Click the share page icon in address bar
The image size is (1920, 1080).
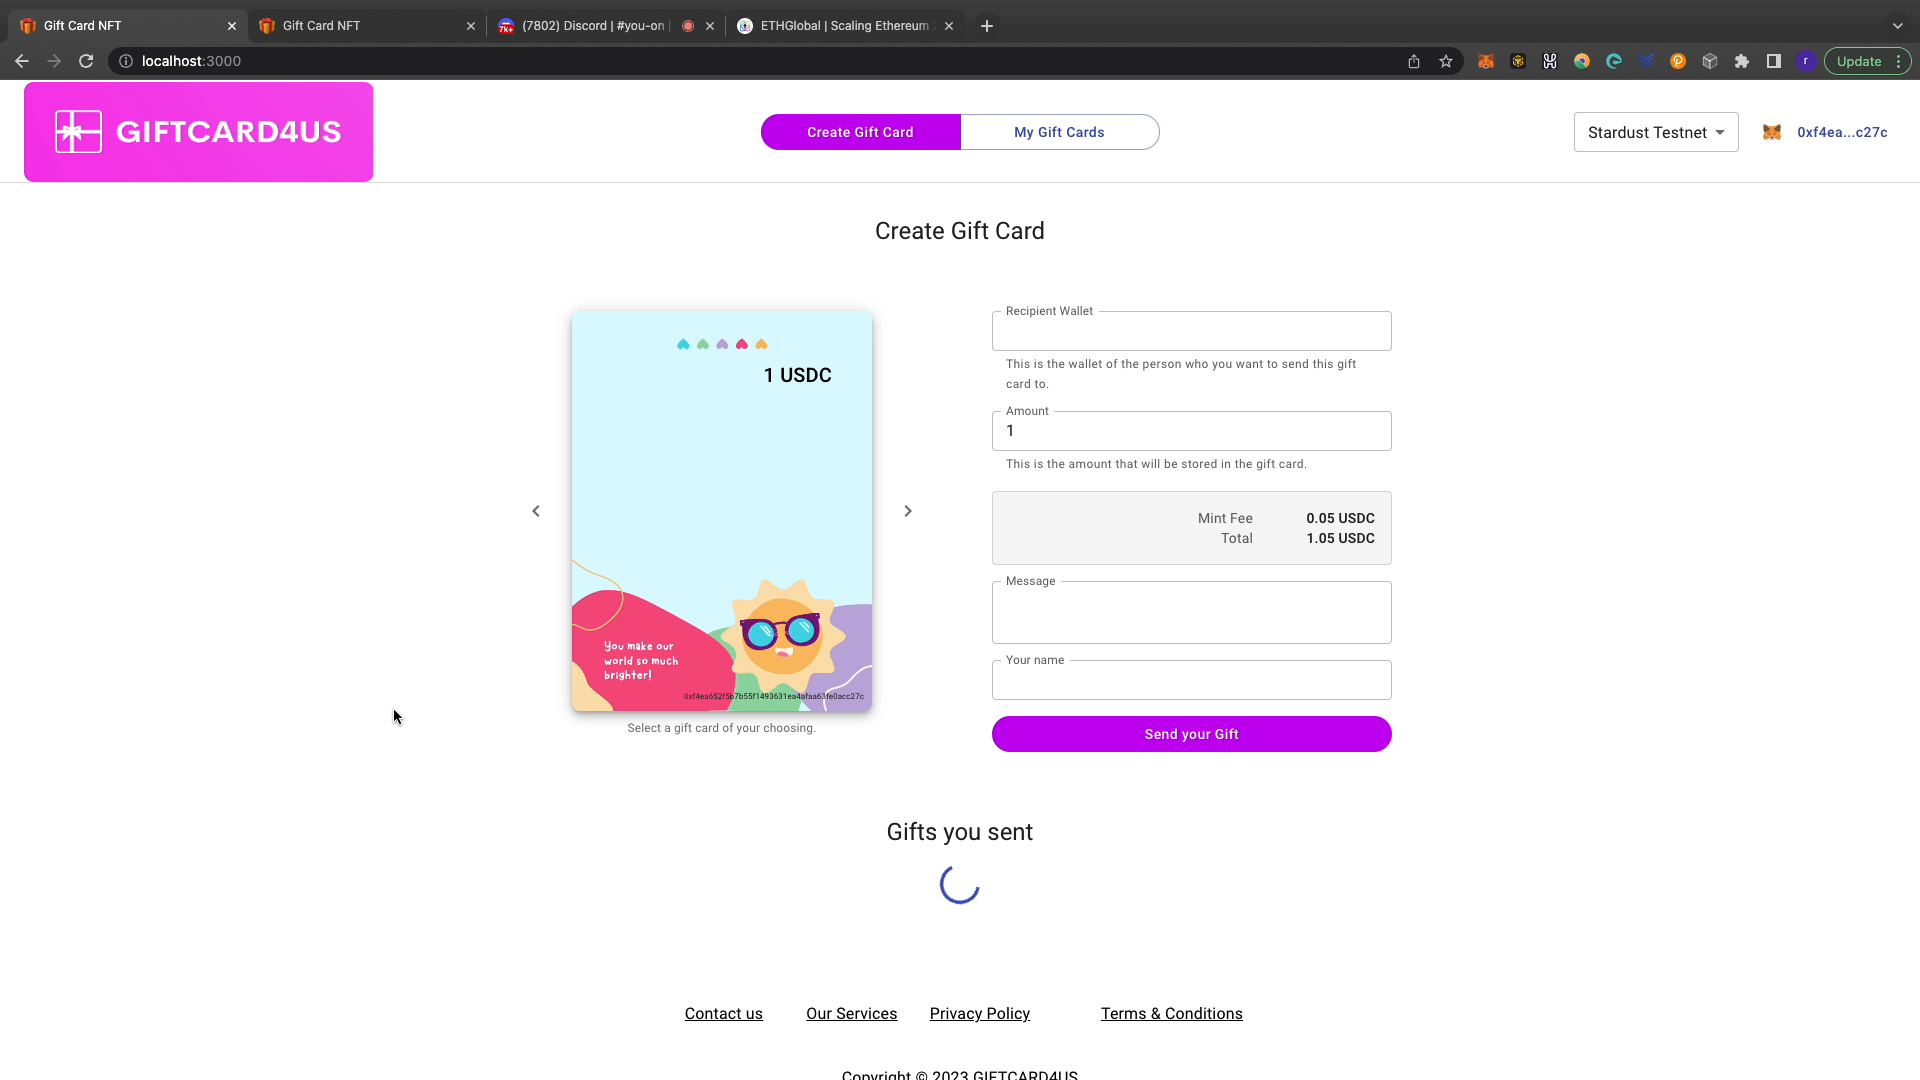(x=1414, y=61)
